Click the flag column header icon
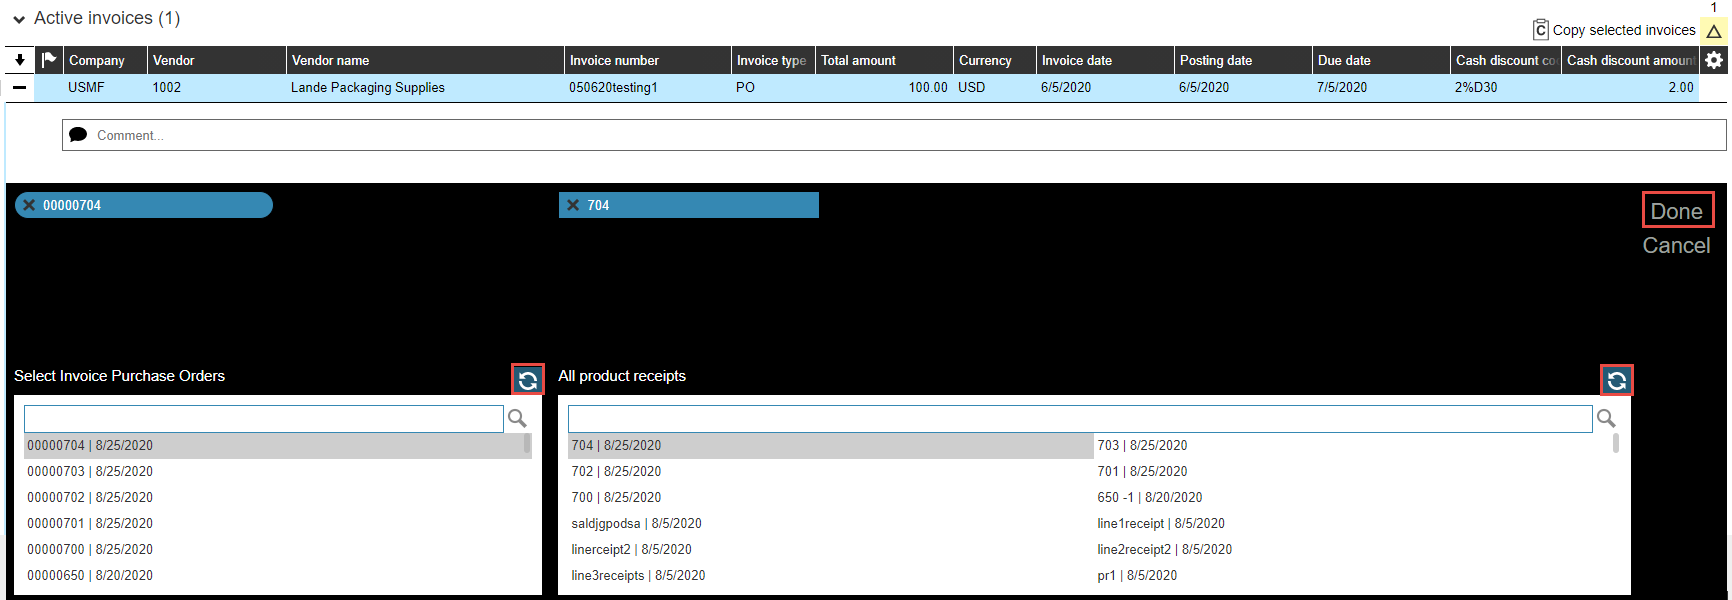The image size is (1732, 600). click(49, 60)
